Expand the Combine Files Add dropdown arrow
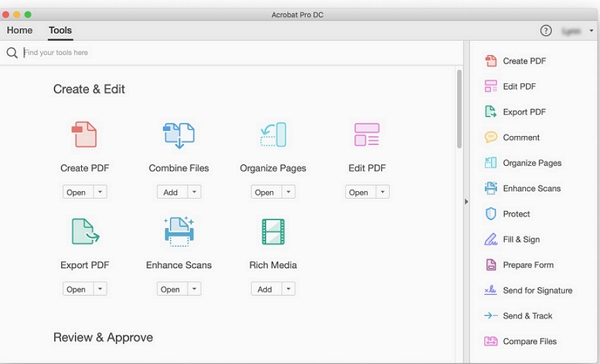 [194, 192]
